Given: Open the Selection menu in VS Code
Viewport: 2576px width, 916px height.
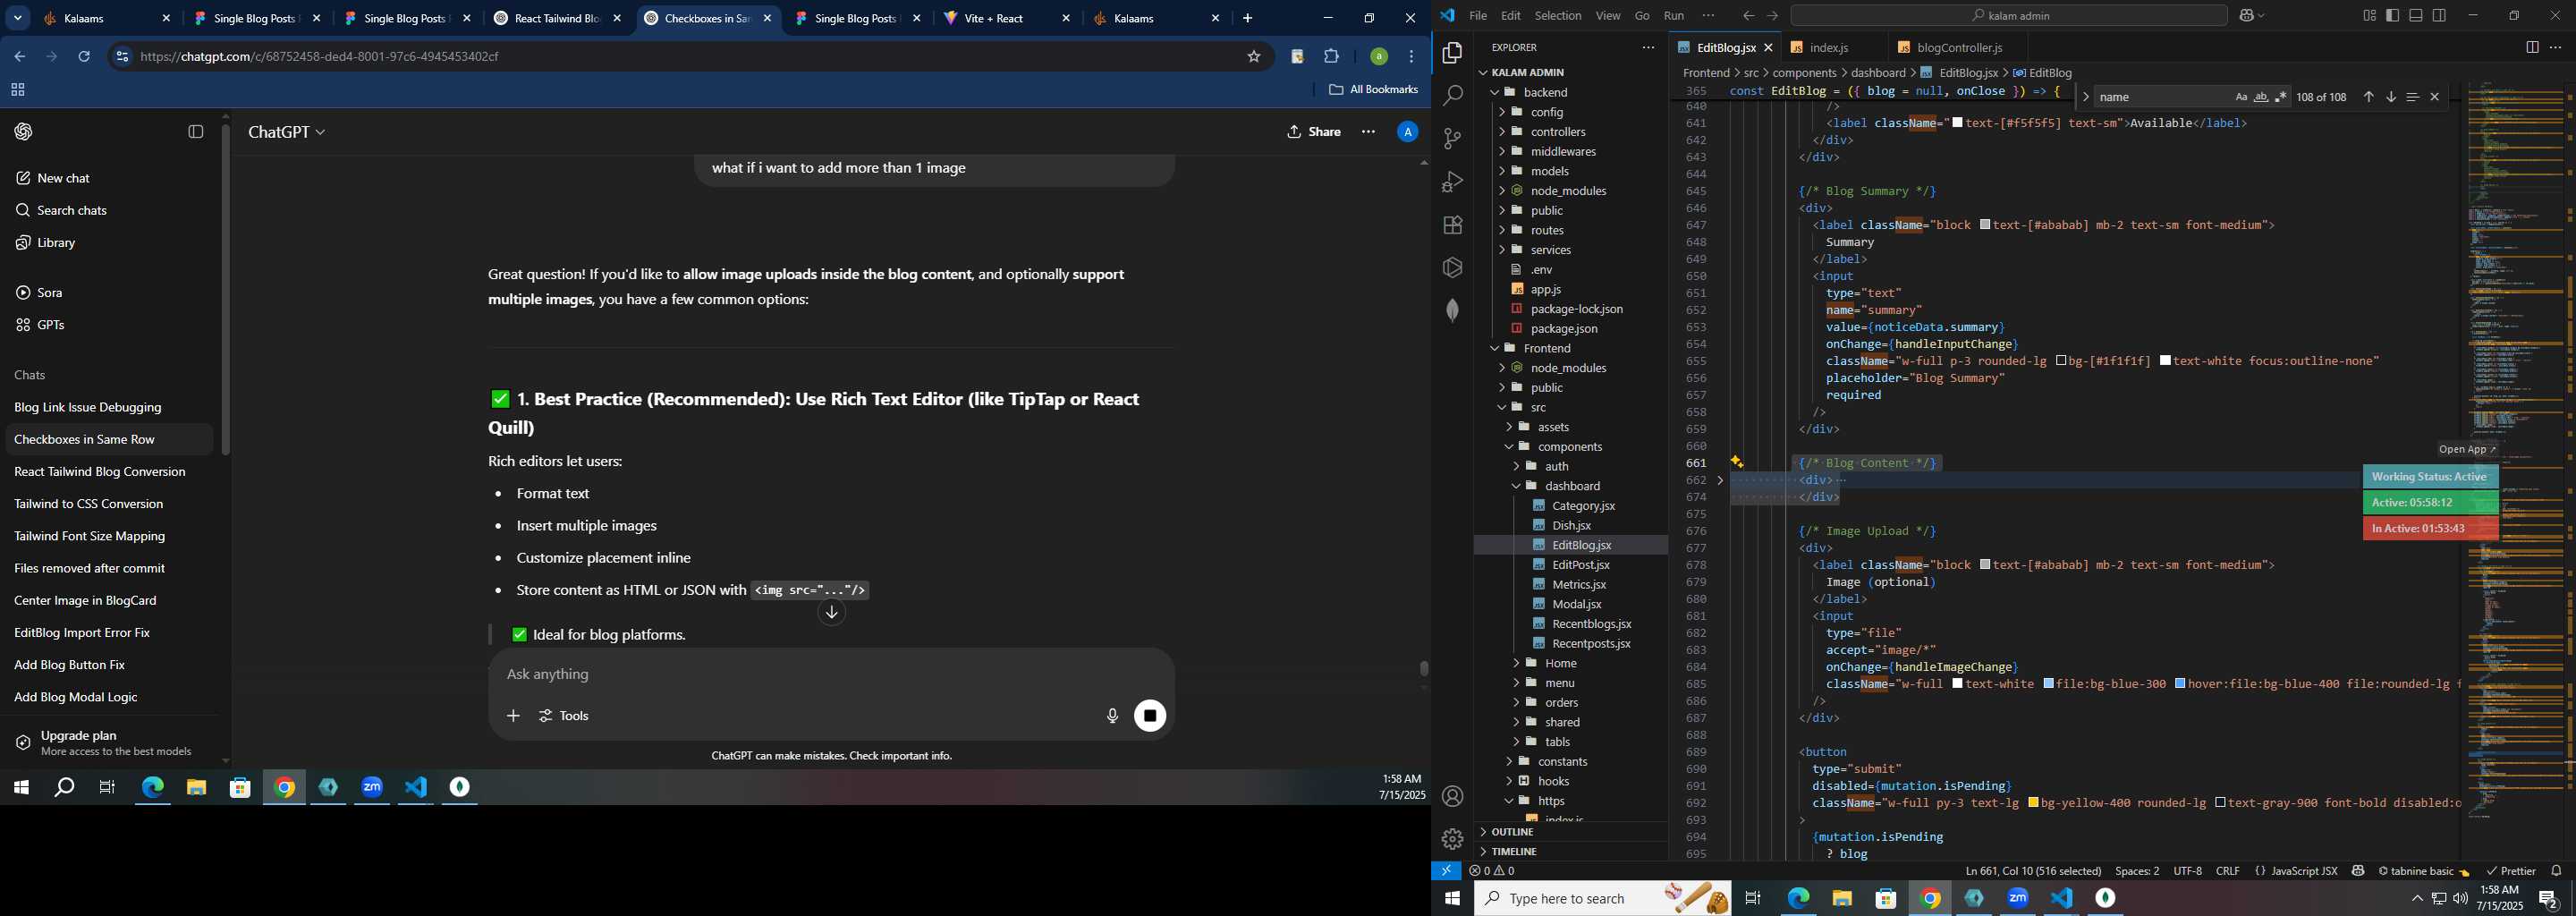Looking at the screenshot, I should pyautogui.click(x=1558, y=16).
